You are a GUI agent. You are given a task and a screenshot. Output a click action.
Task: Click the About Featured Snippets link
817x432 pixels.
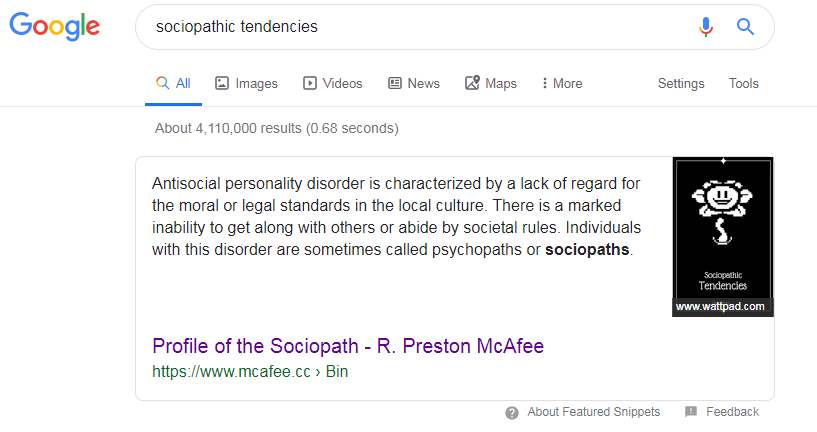click(x=593, y=412)
